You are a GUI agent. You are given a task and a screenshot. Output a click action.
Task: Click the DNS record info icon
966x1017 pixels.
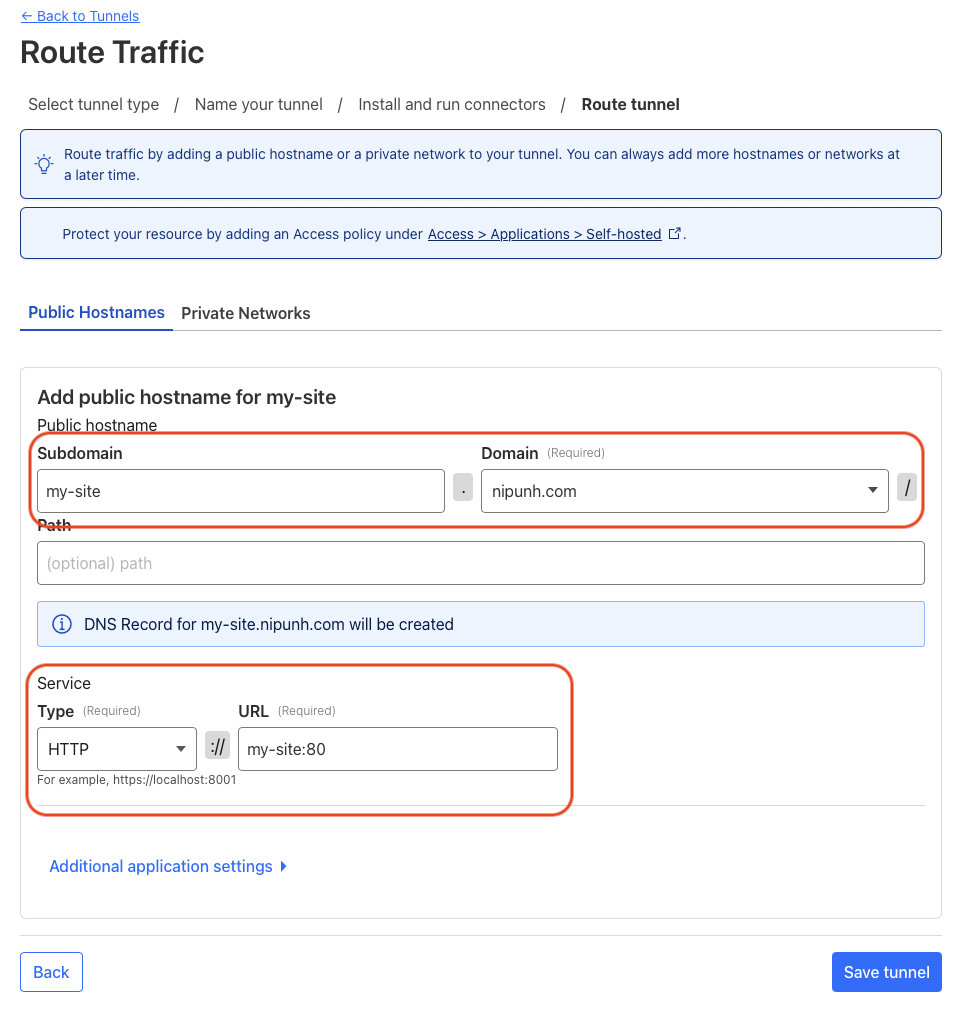coord(62,624)
